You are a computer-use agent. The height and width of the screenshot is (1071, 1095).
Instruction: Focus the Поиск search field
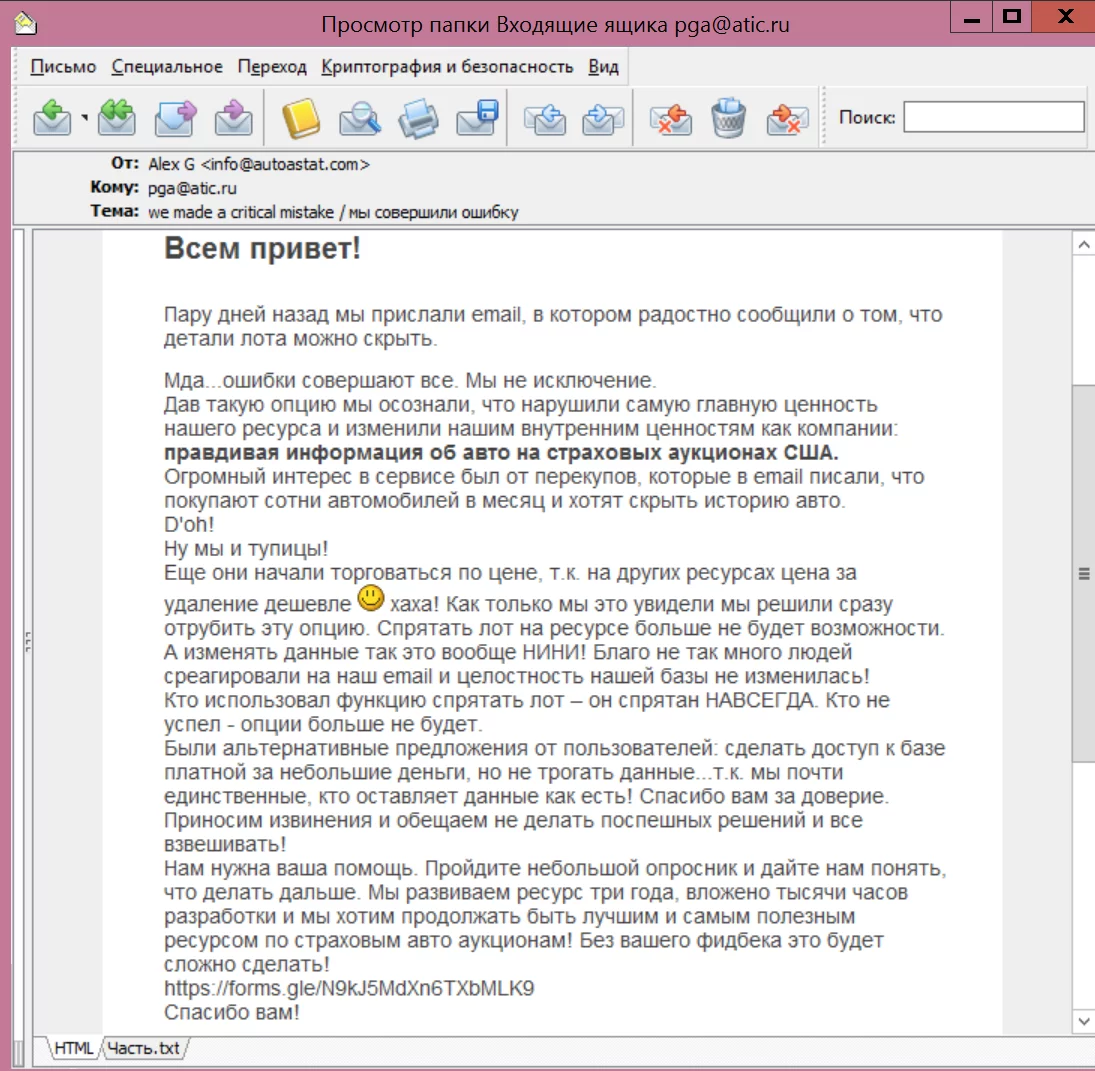[x=994, y=117]
